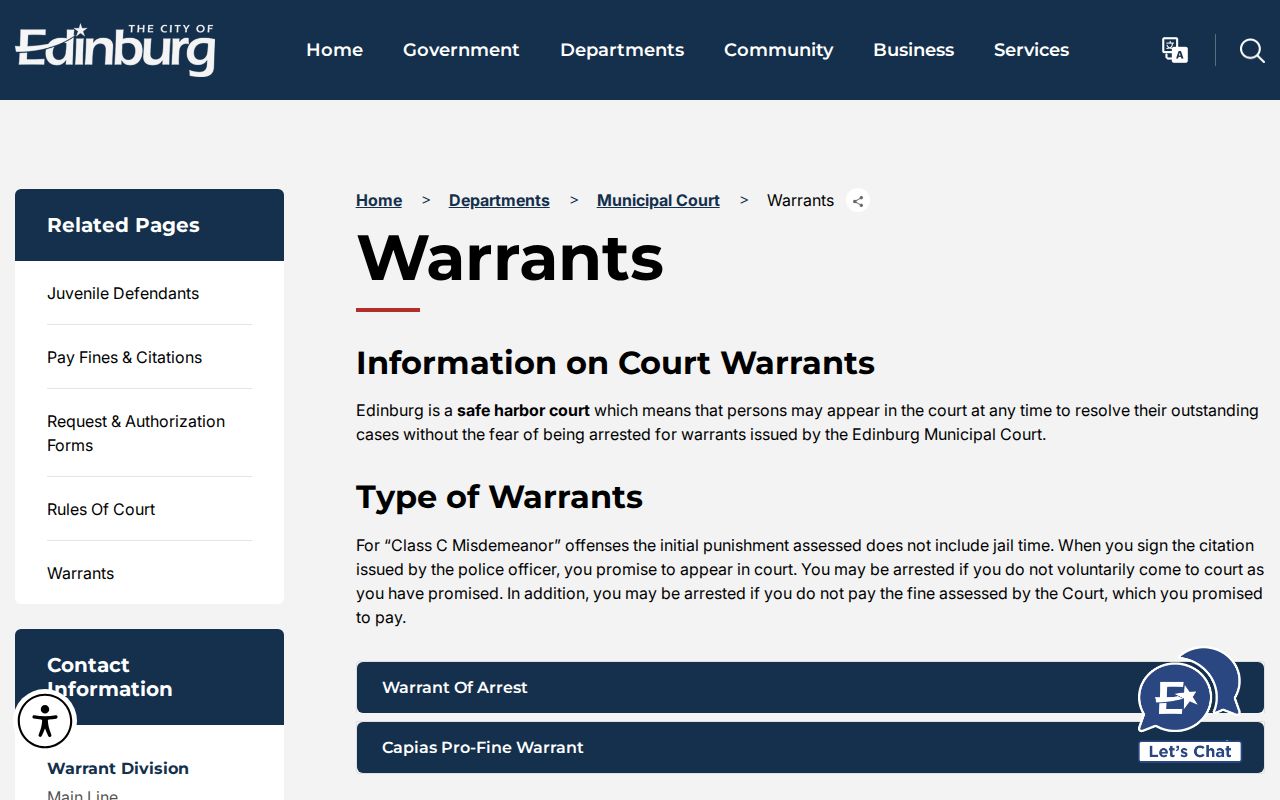Go to the Home breadcrumb link

379,200
